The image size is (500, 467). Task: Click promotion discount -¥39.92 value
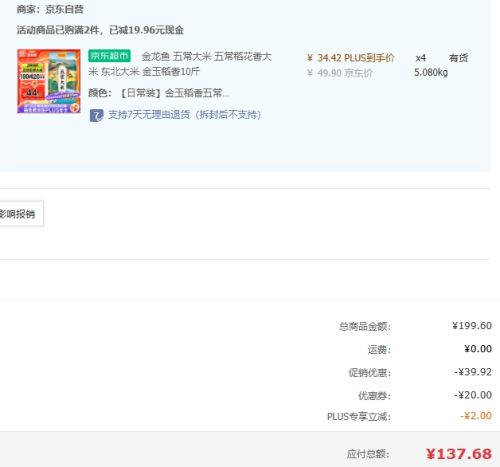pyautogui.click(x=473, y=372)
